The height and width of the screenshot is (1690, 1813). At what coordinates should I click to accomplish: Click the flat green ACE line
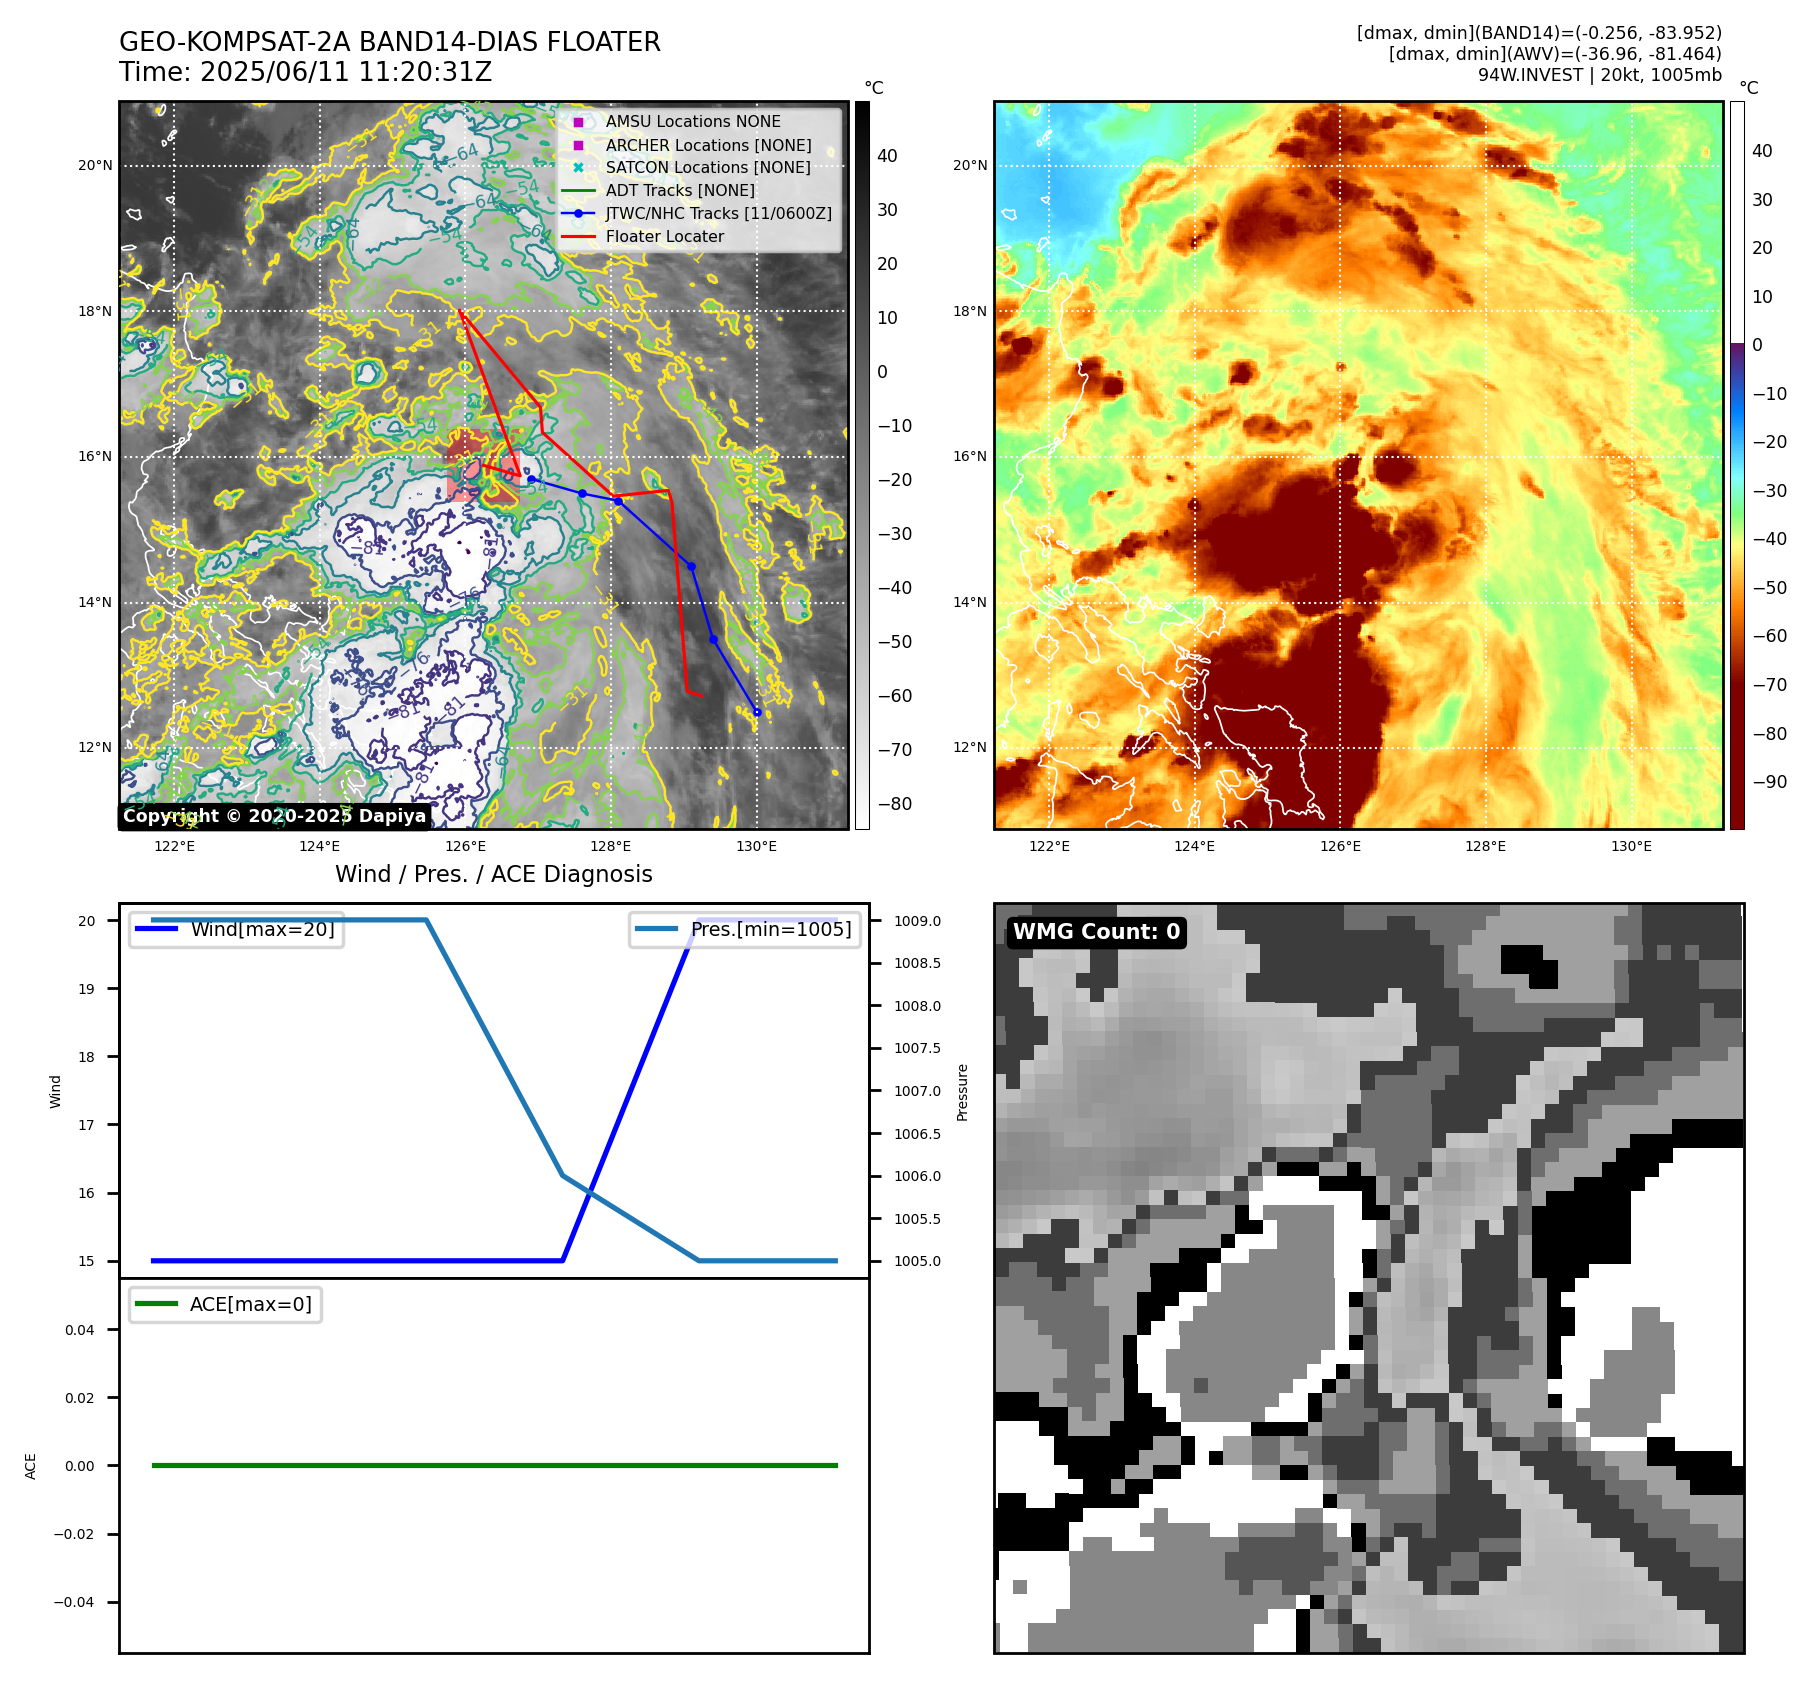494,1466
